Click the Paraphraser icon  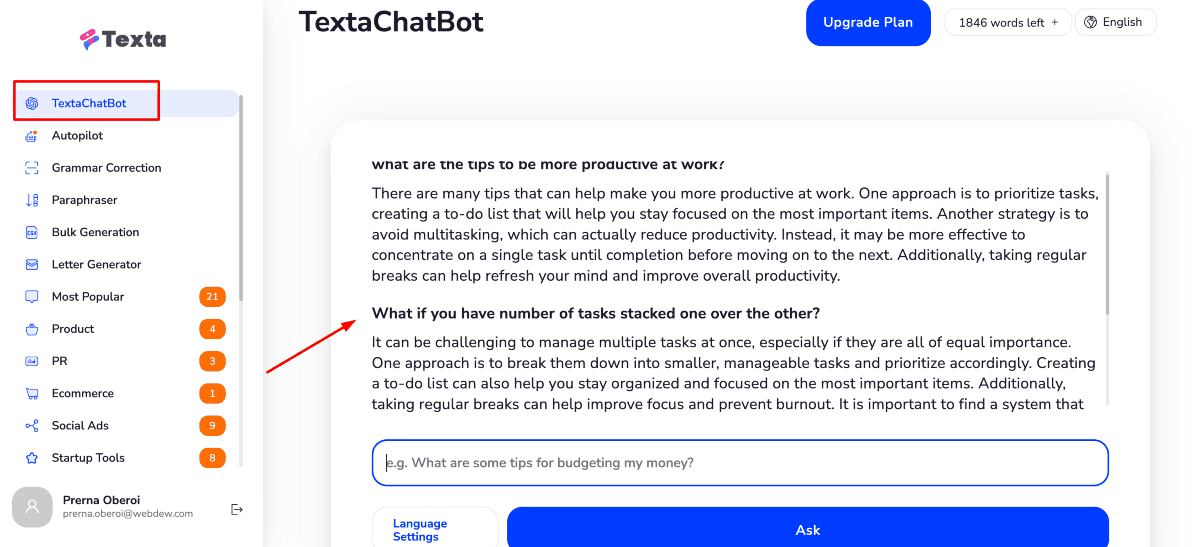click(32, 200)
